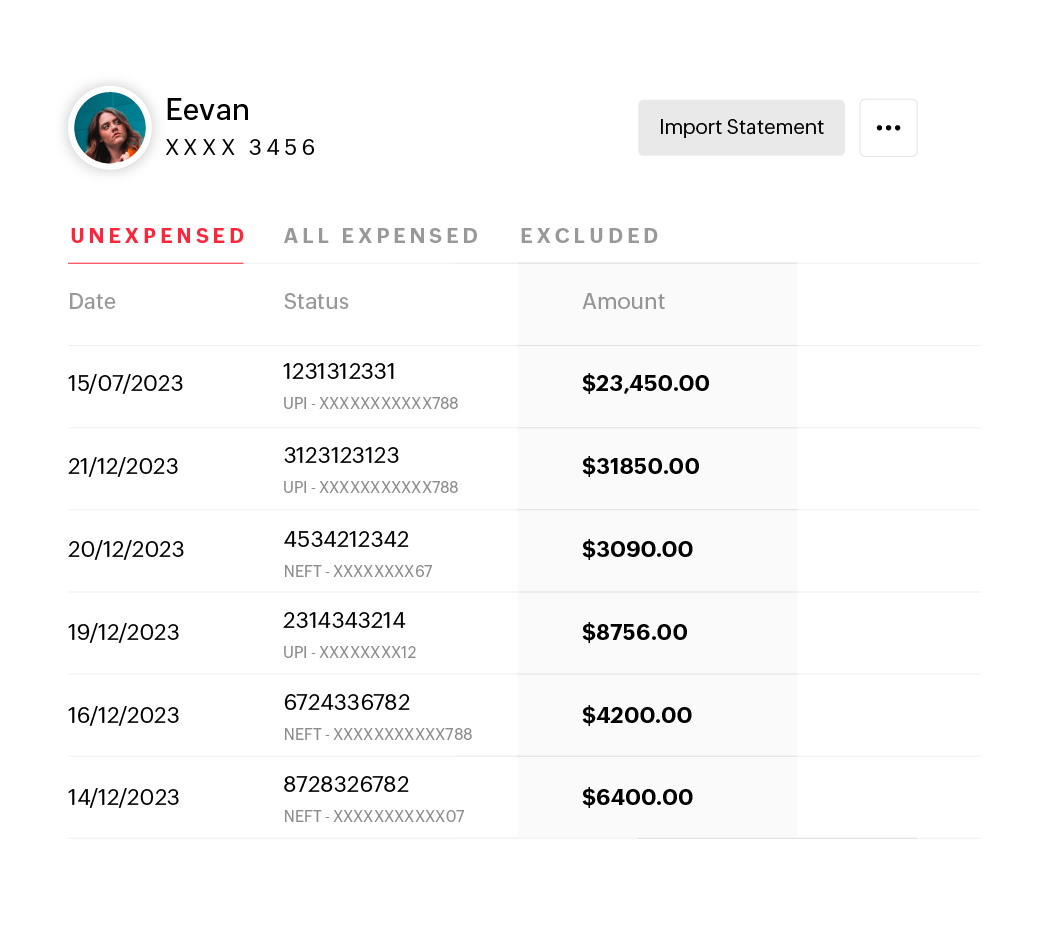Click the $6400.00 amount

(x=637, y=797)
